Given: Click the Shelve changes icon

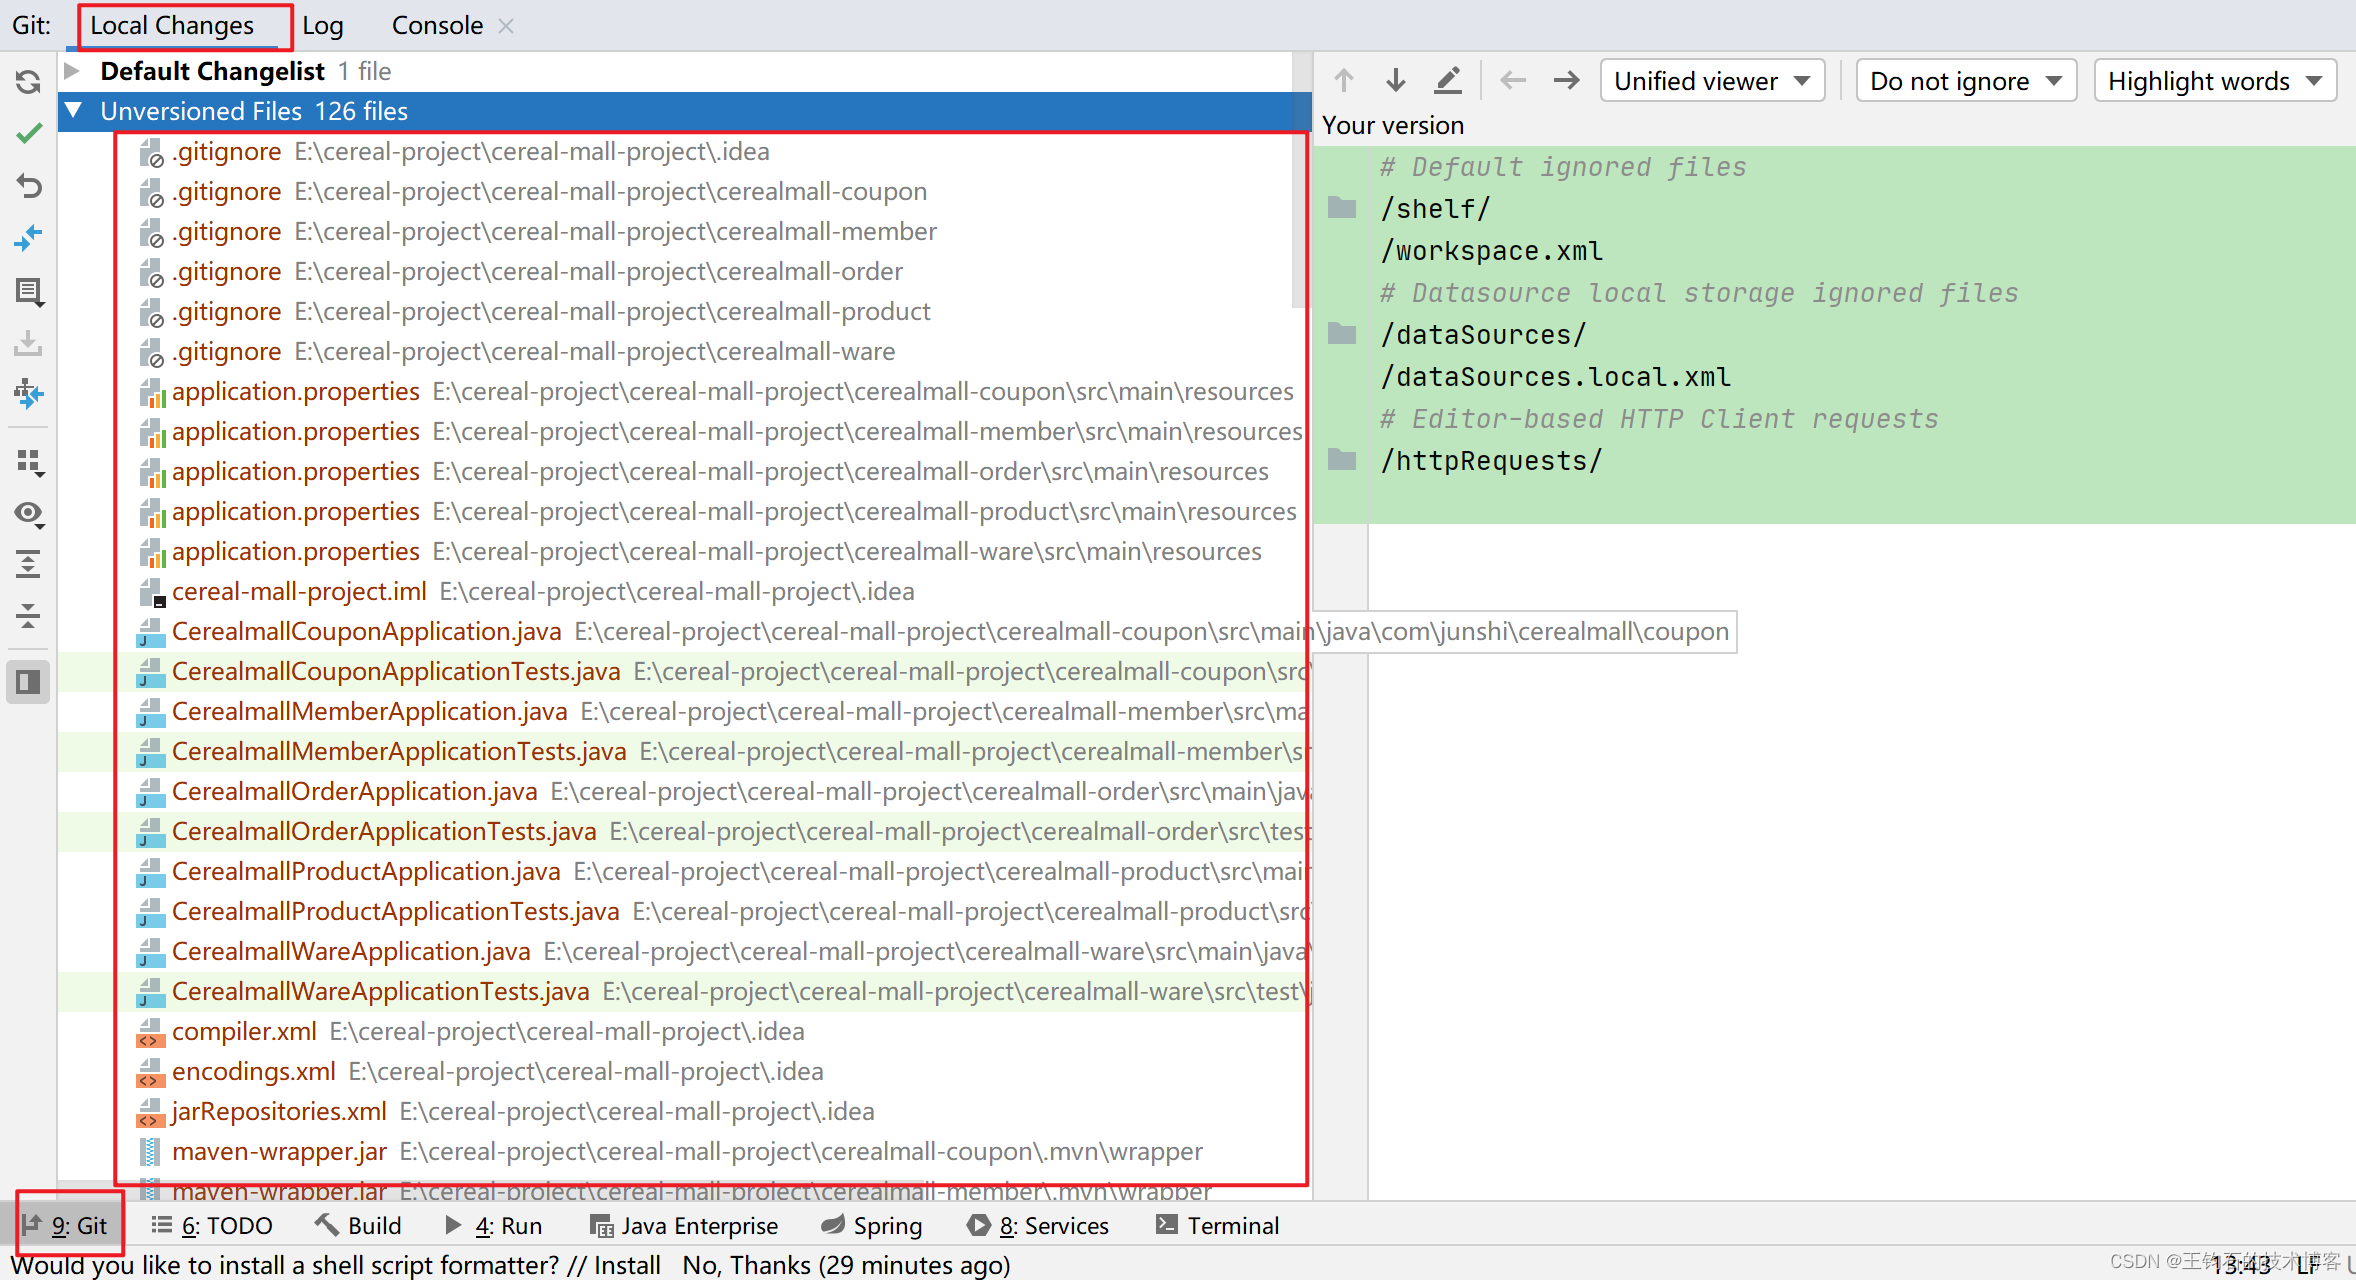Looking at the screenshot, I should [x=28, y=343].
